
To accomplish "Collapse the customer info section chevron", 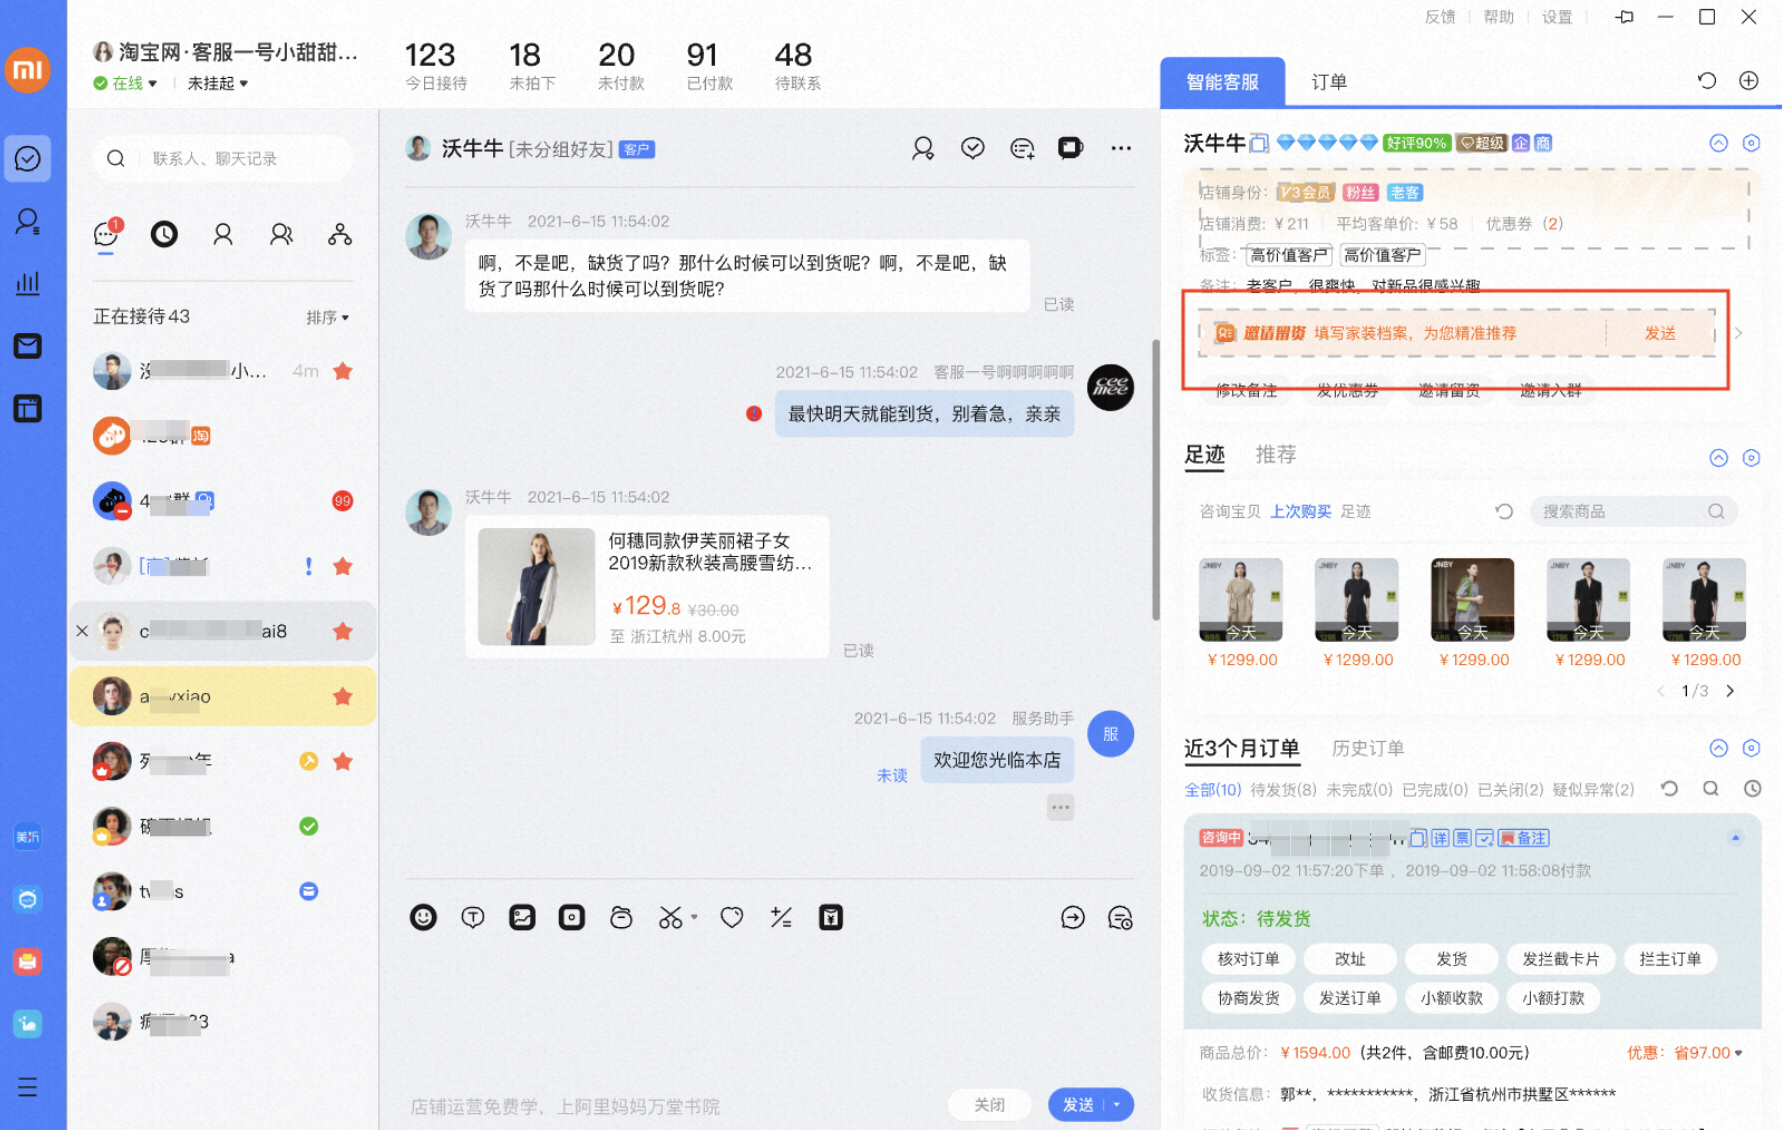I will pos(1719,143).
